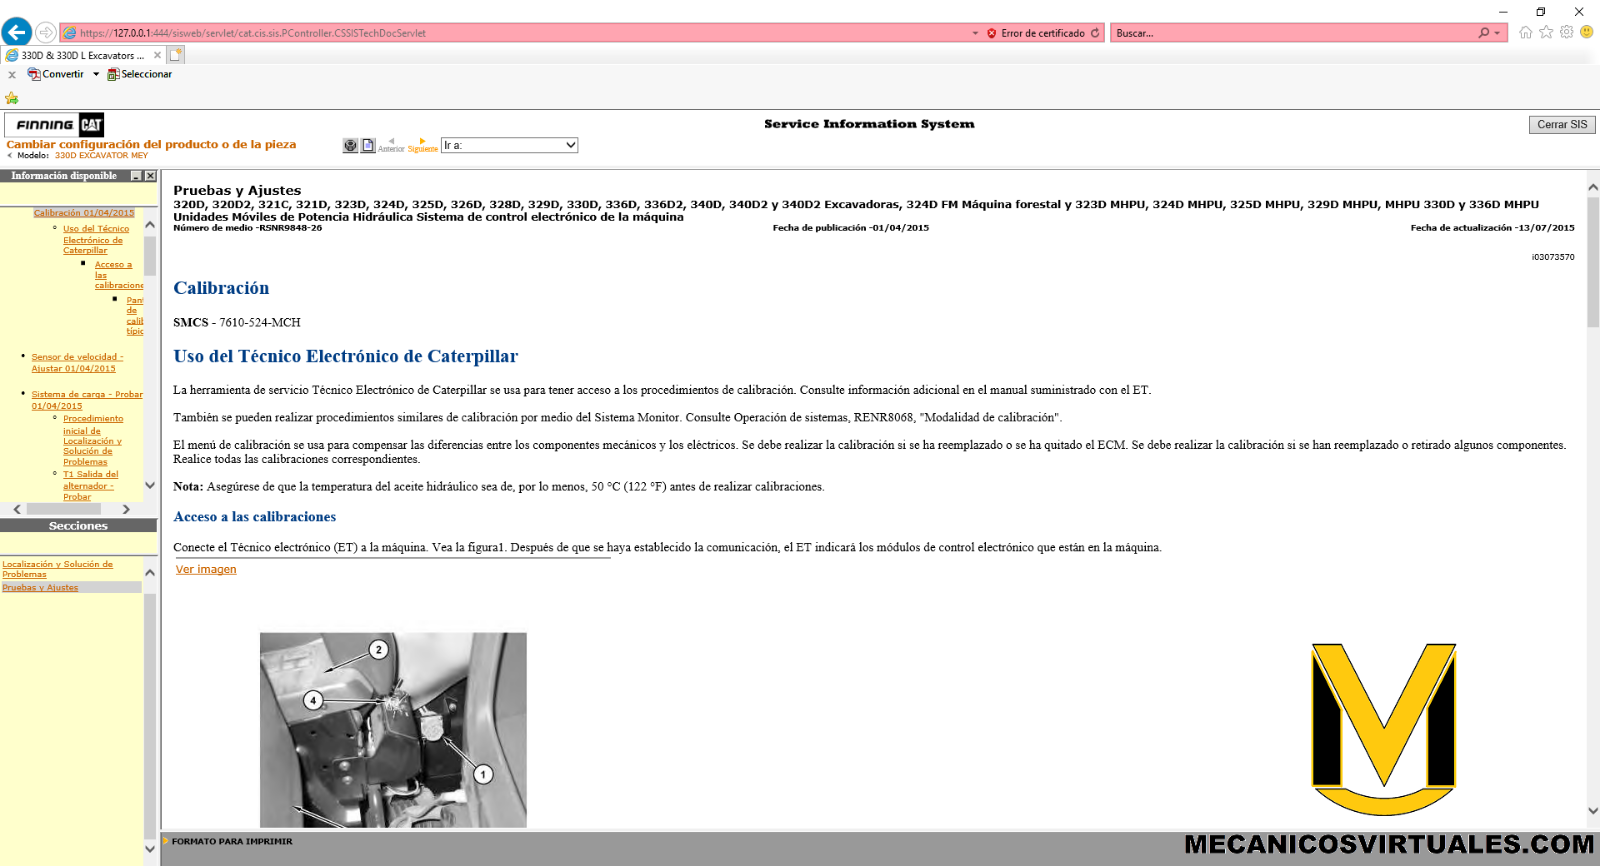Go to Anterior previous document arrow
The height and width of the screenshot is (866, 1600).
pyautogui.click(x=391, y=145)
